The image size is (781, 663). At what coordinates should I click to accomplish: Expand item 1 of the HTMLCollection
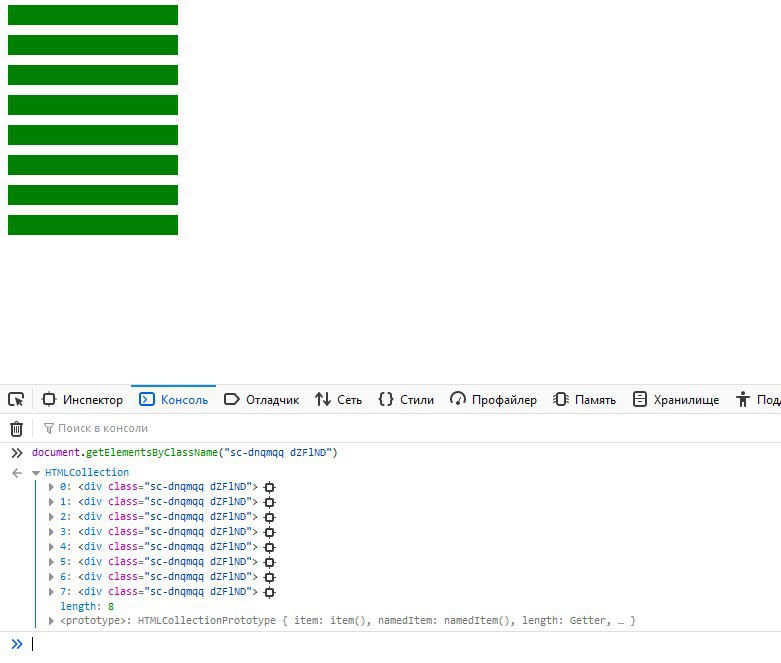(51, 502)
